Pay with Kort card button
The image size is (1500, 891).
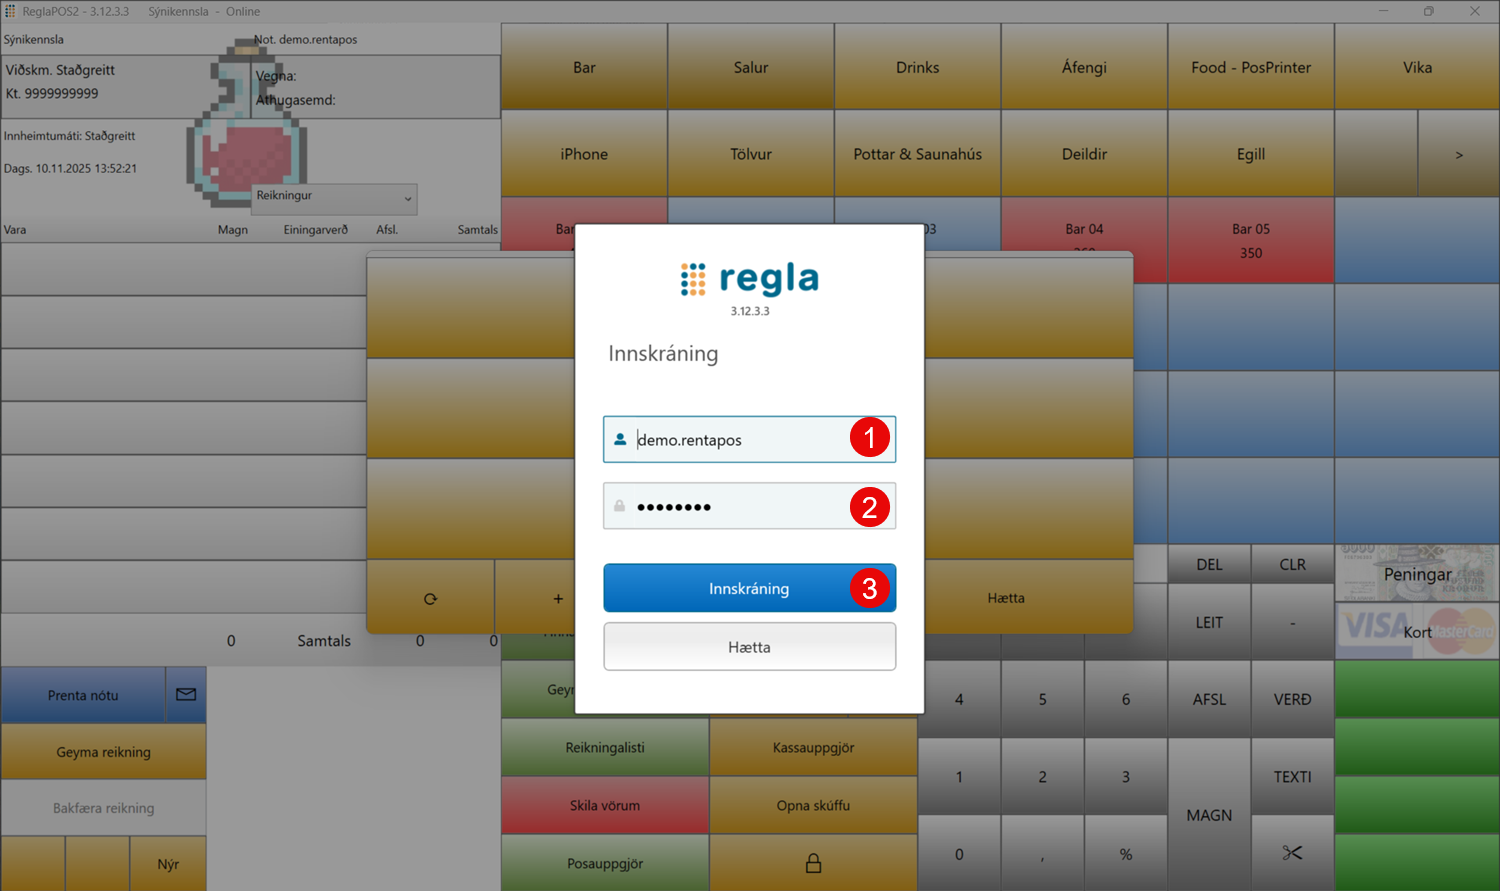[1416, 632]
